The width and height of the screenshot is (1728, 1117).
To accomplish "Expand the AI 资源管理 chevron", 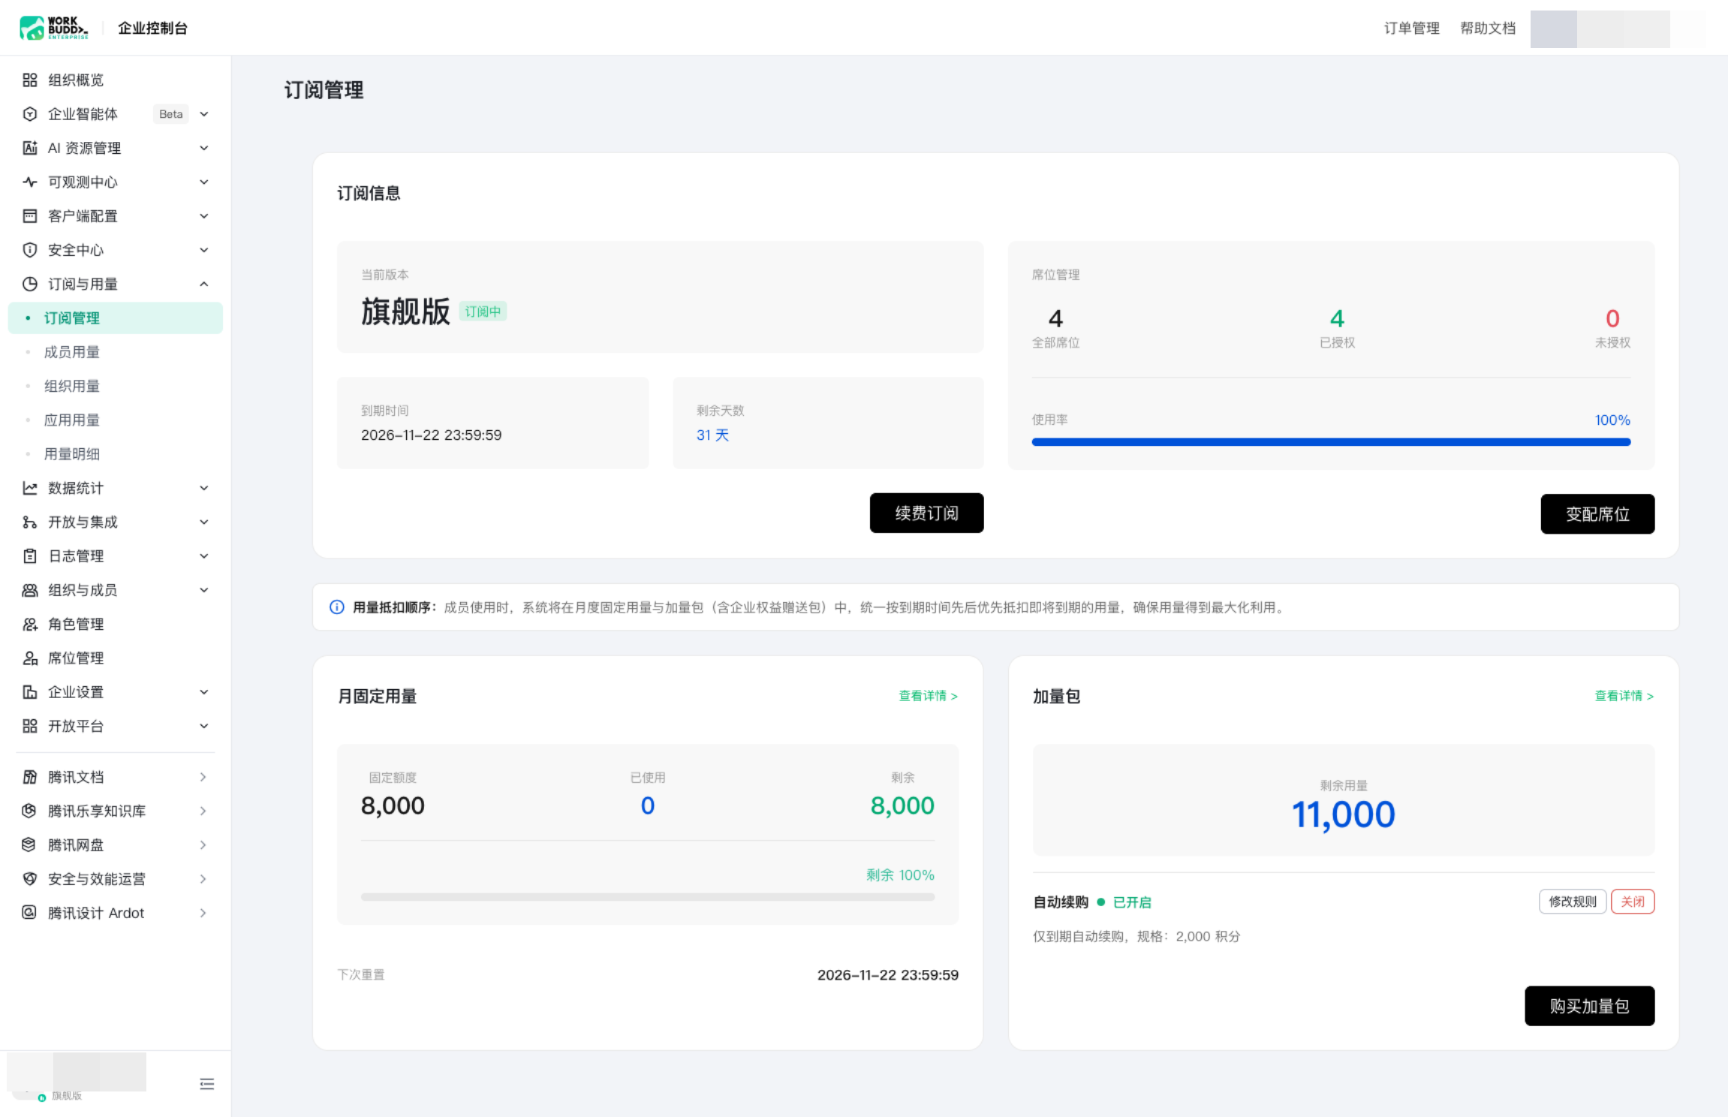I will click(x=204, y=148).
